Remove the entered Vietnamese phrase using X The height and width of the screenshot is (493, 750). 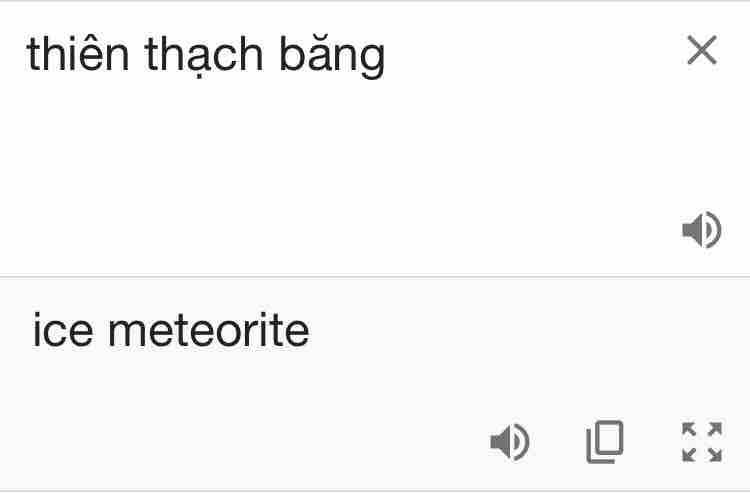coord(702,51)
